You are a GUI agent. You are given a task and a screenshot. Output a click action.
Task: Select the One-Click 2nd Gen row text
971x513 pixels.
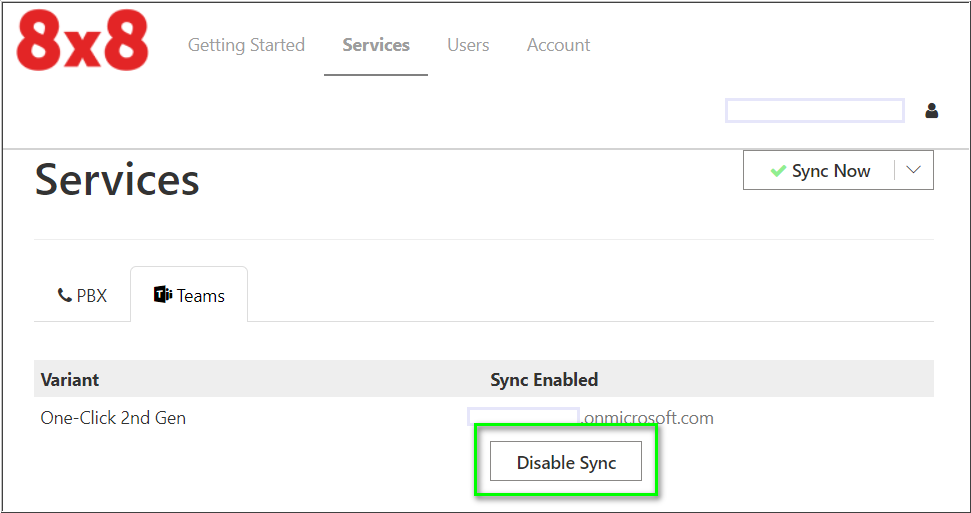[113, 418]
